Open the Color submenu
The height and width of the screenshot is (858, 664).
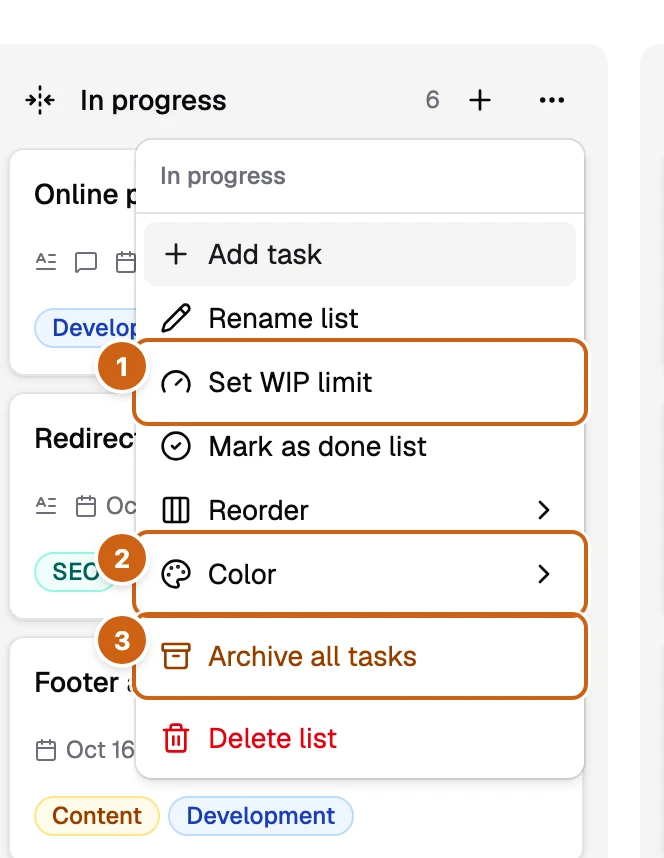(x=360, y=574)
